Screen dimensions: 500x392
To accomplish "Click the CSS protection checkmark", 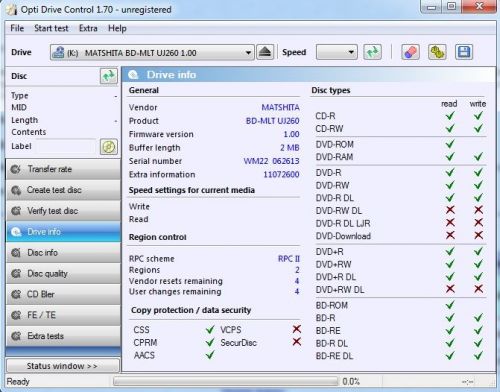I will [x=210, y=330].
